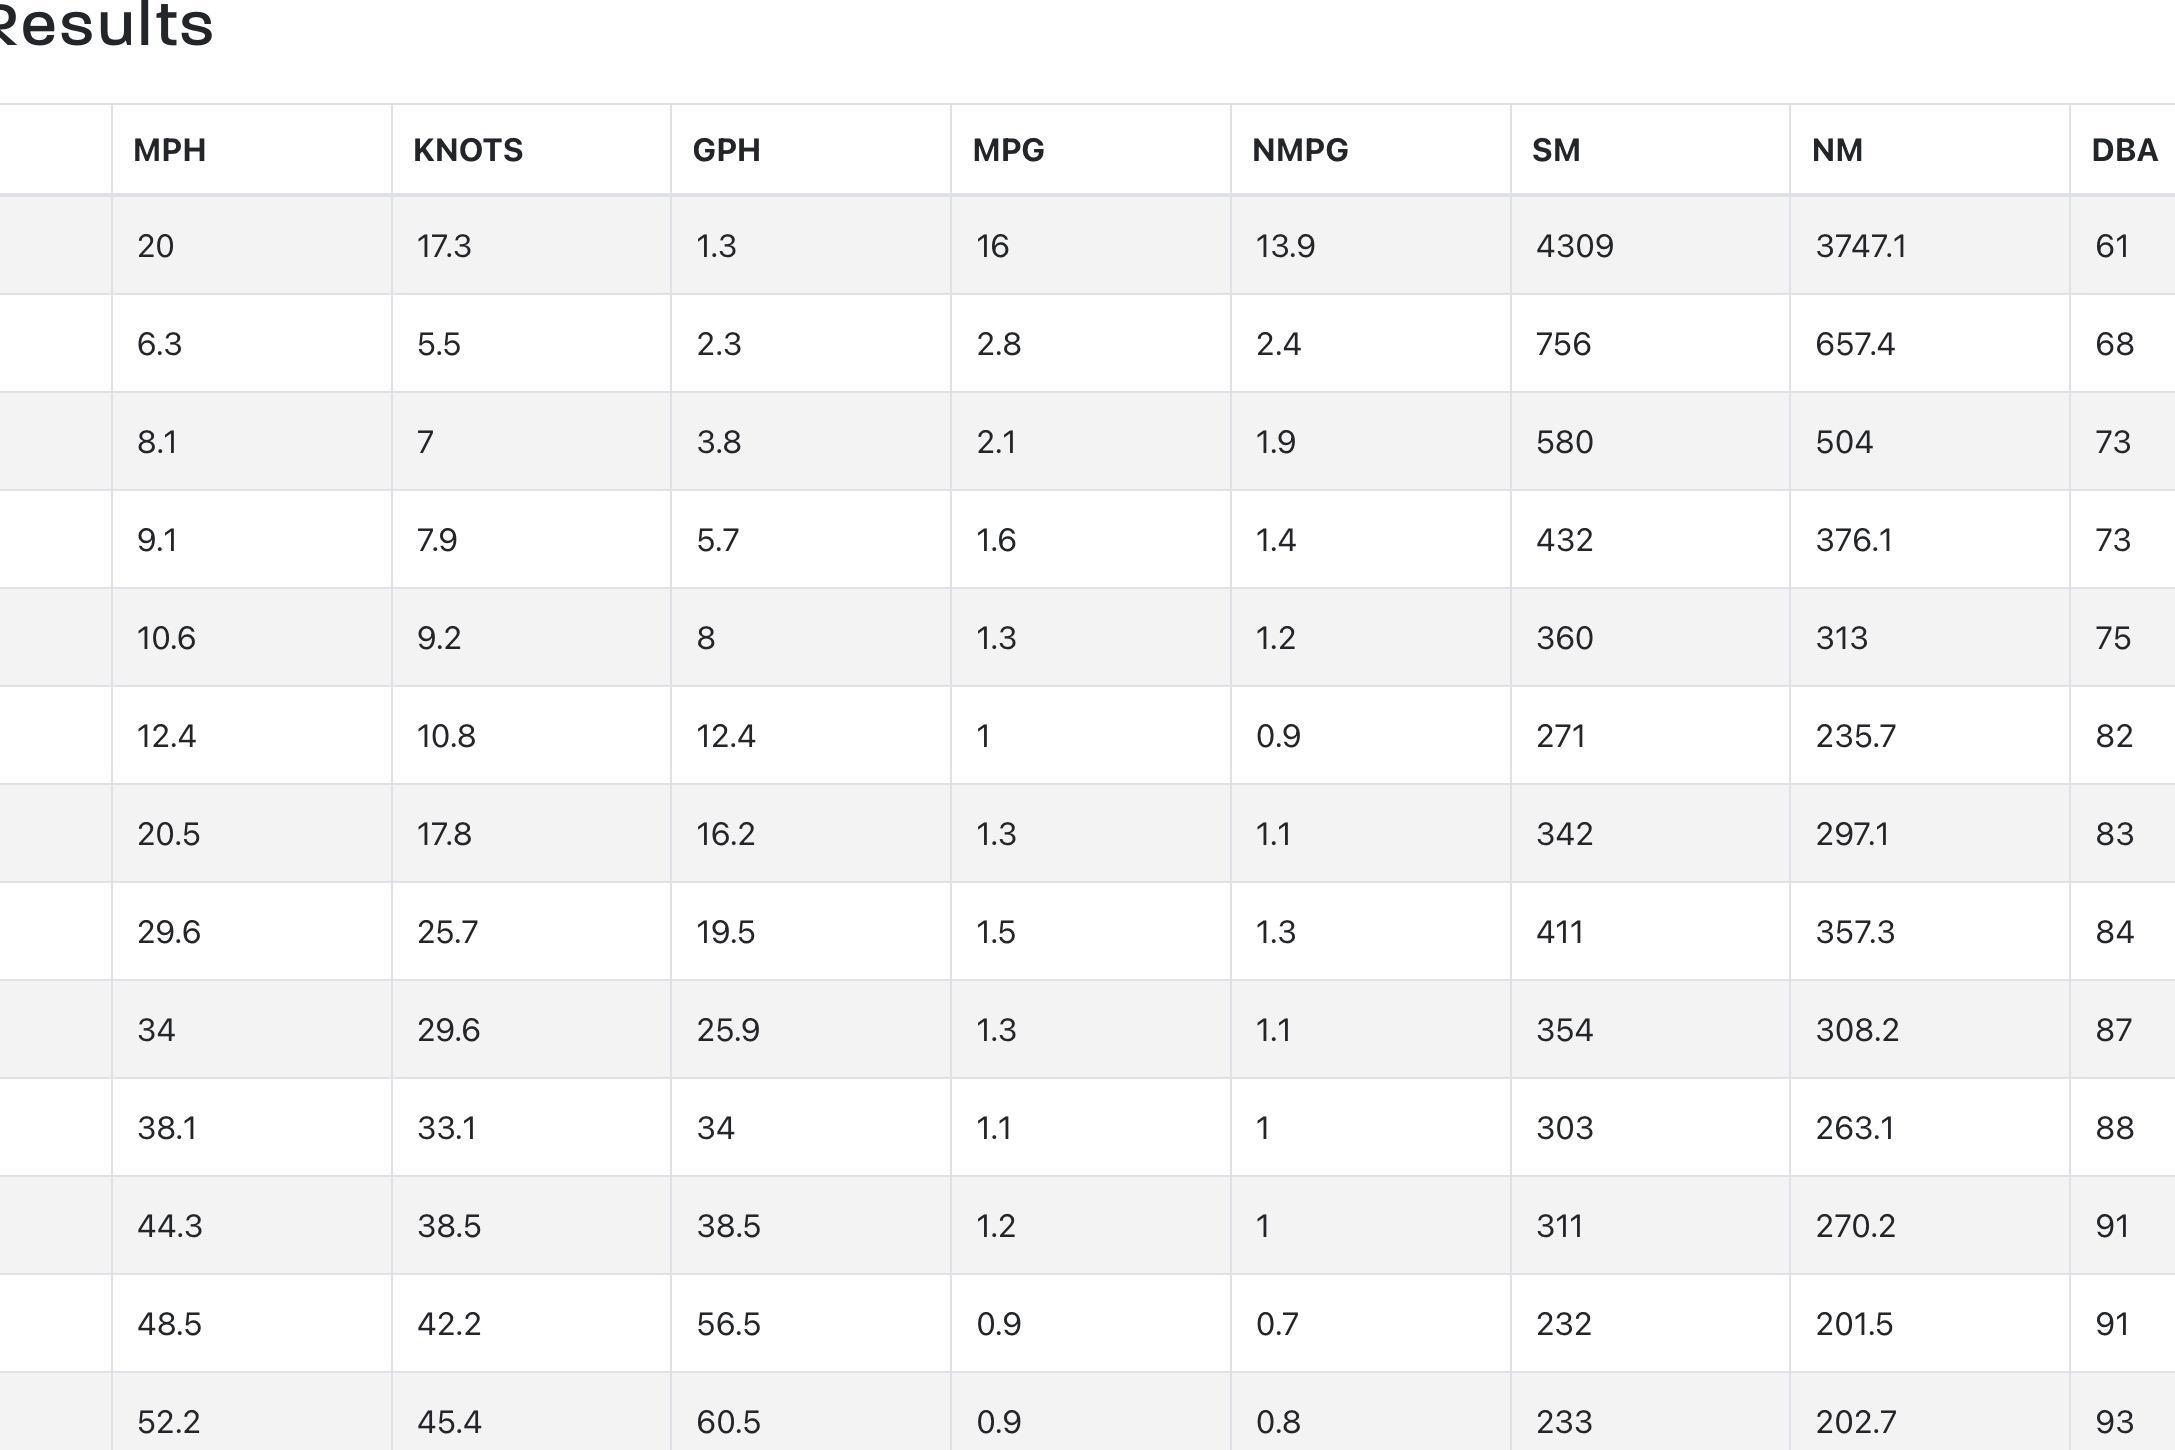The image size is (2175, 1450).
Task: Click the 4309 cell in SM column
Action: (x=1575, y=246)
